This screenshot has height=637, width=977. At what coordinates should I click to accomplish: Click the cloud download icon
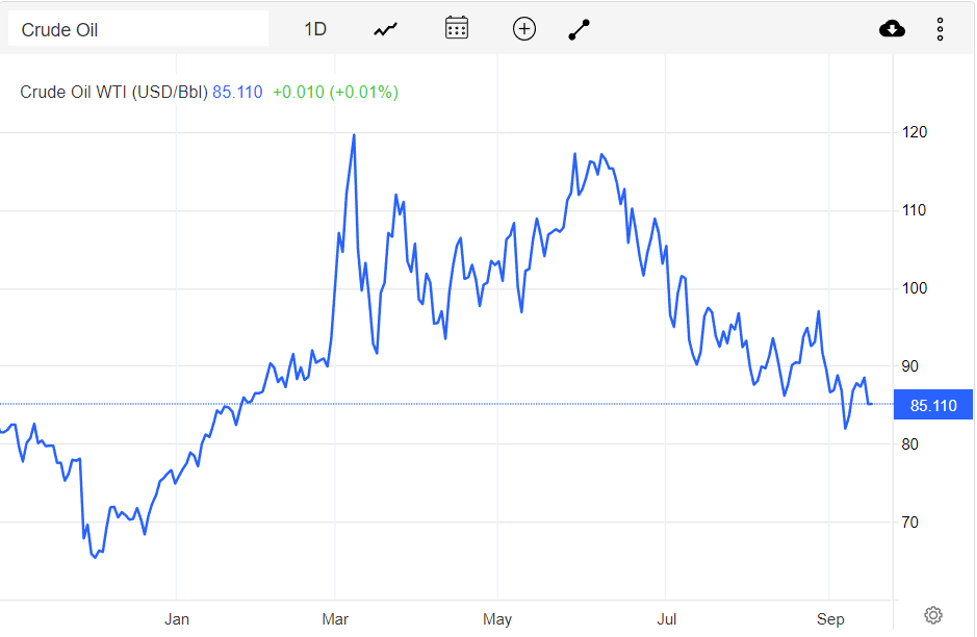click(x=892, y=29)
